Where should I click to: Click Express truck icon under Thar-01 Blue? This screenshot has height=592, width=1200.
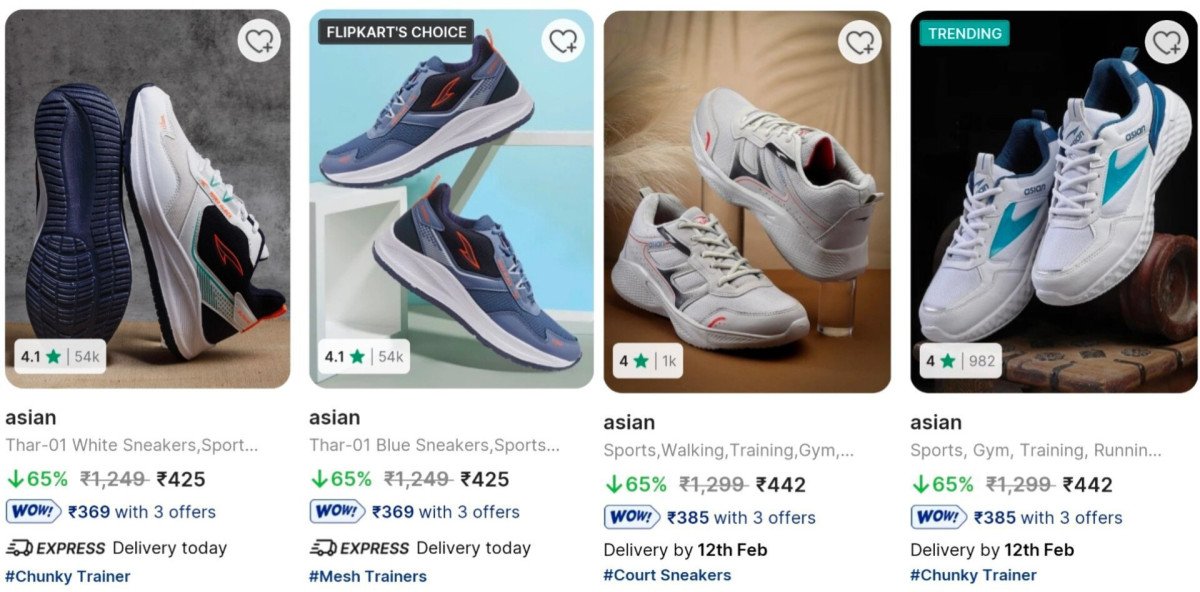click(x=323, y=548)
